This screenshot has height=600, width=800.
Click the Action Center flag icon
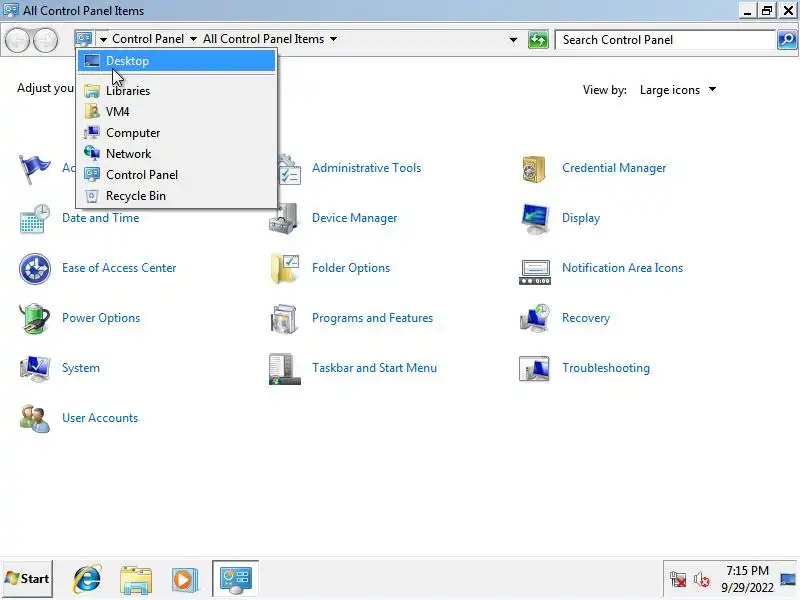coord(34,168)
